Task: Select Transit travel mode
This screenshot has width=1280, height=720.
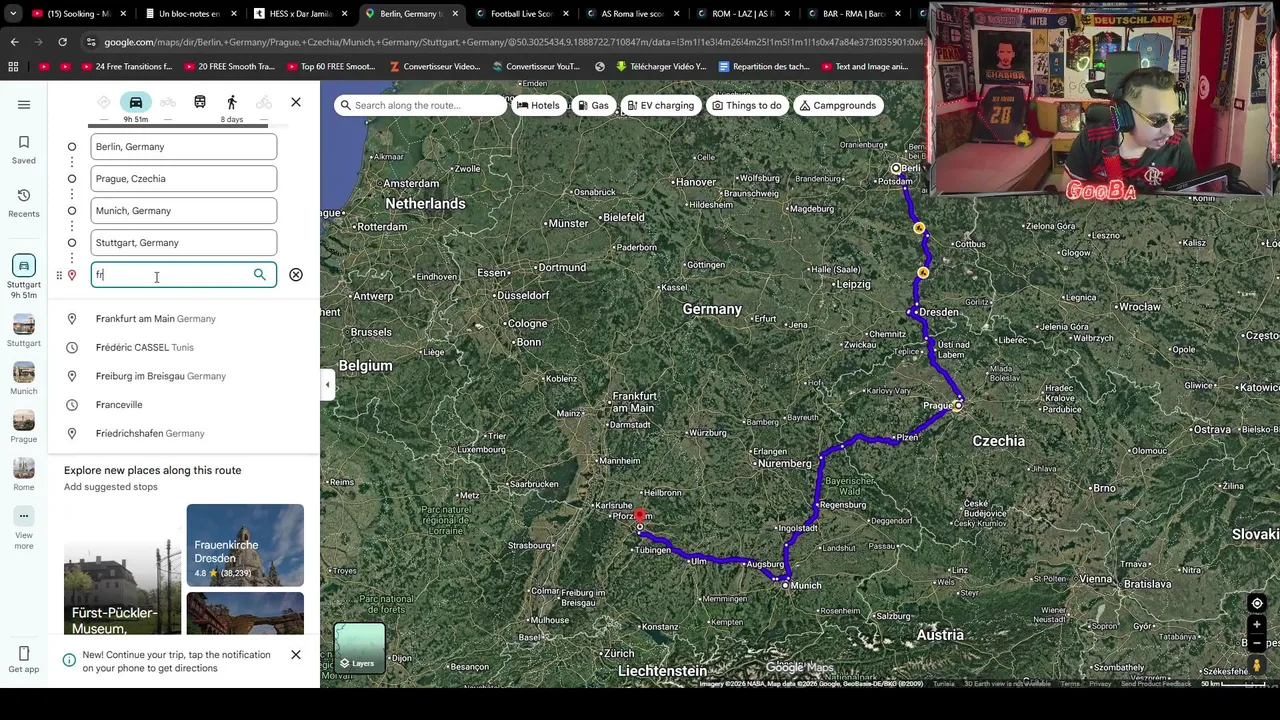Action: click(200, 103)
